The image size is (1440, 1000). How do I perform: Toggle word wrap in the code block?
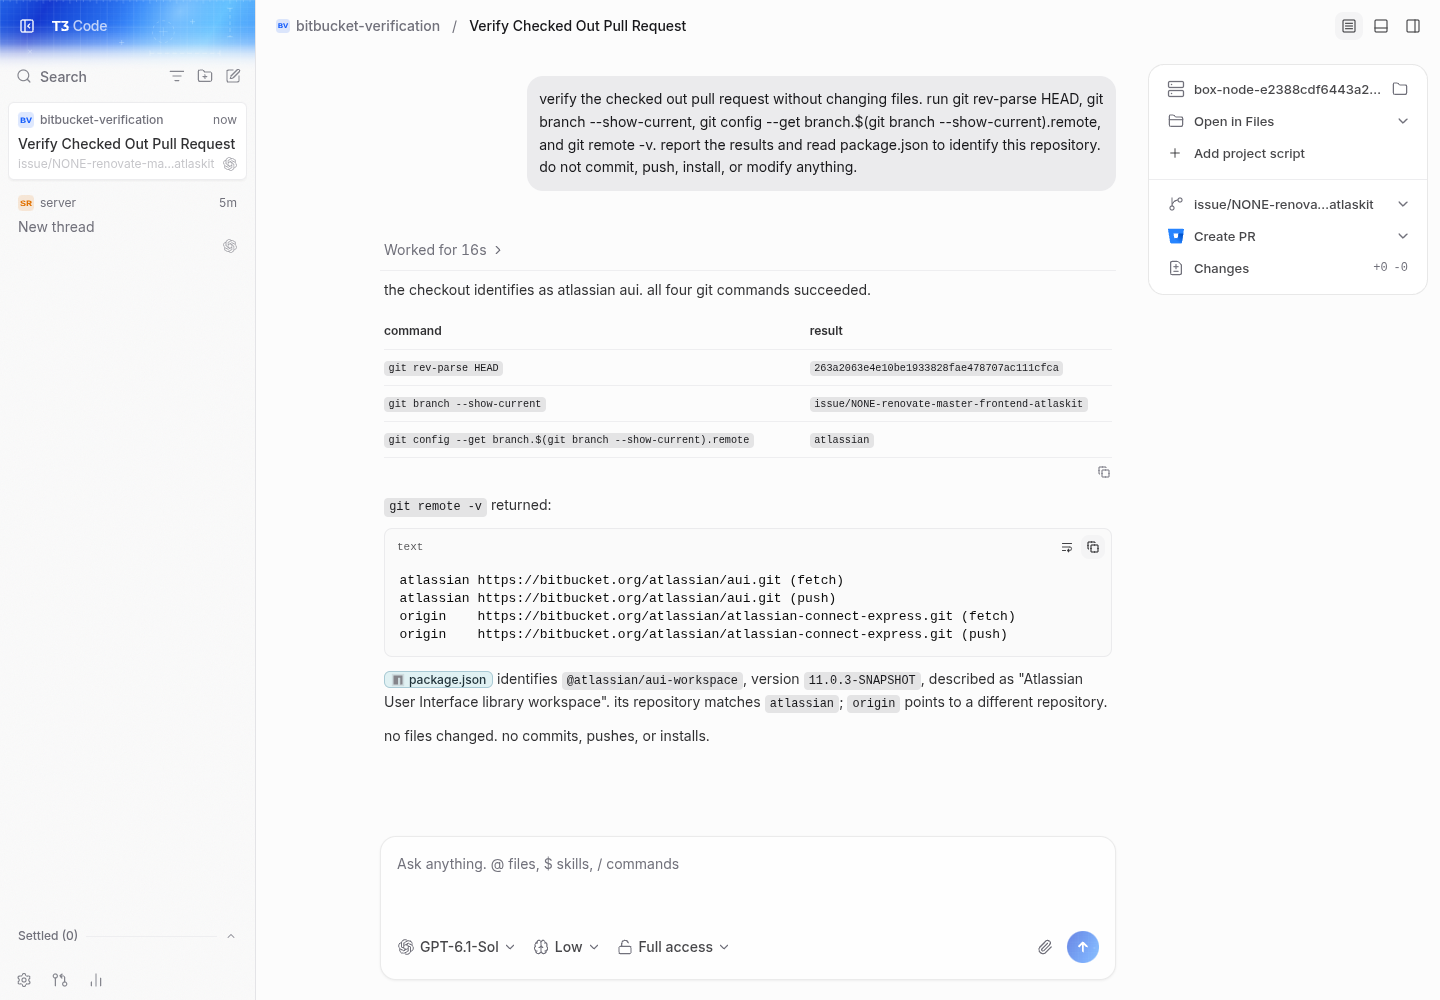point(1067,547)
